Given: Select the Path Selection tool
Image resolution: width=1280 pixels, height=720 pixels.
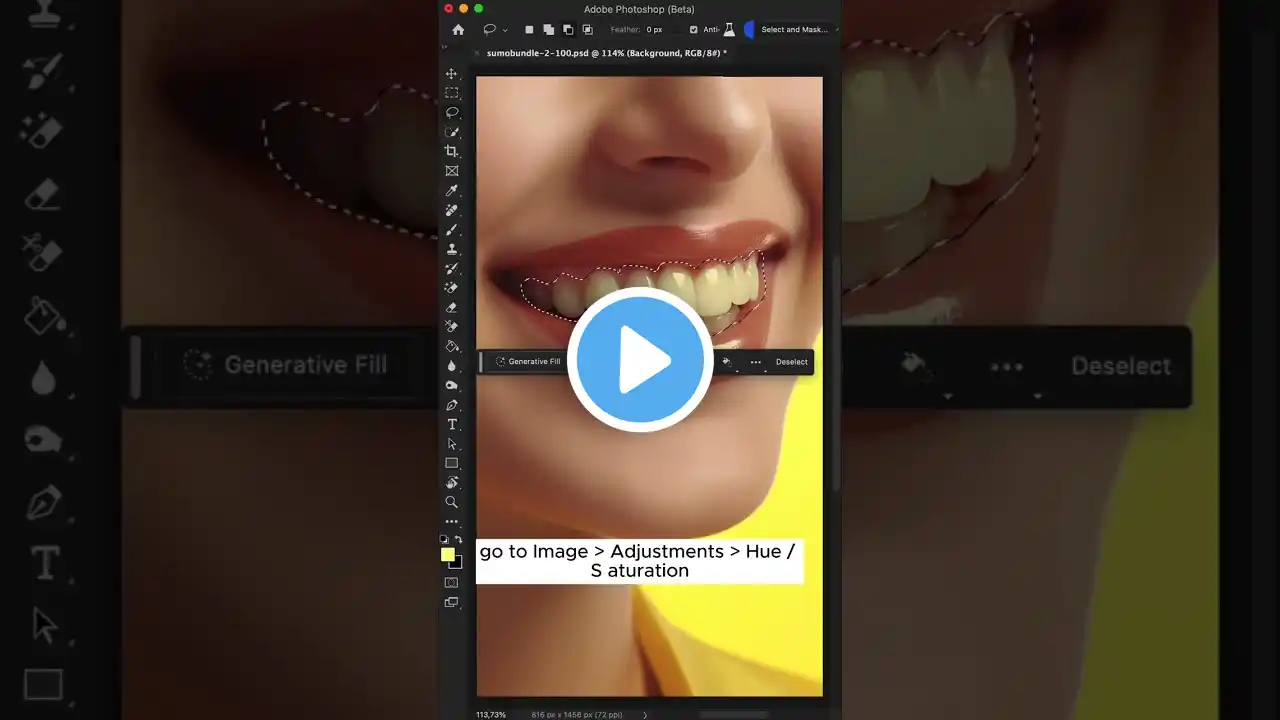Looking at the screenshot, I should (x=452, y=444).
